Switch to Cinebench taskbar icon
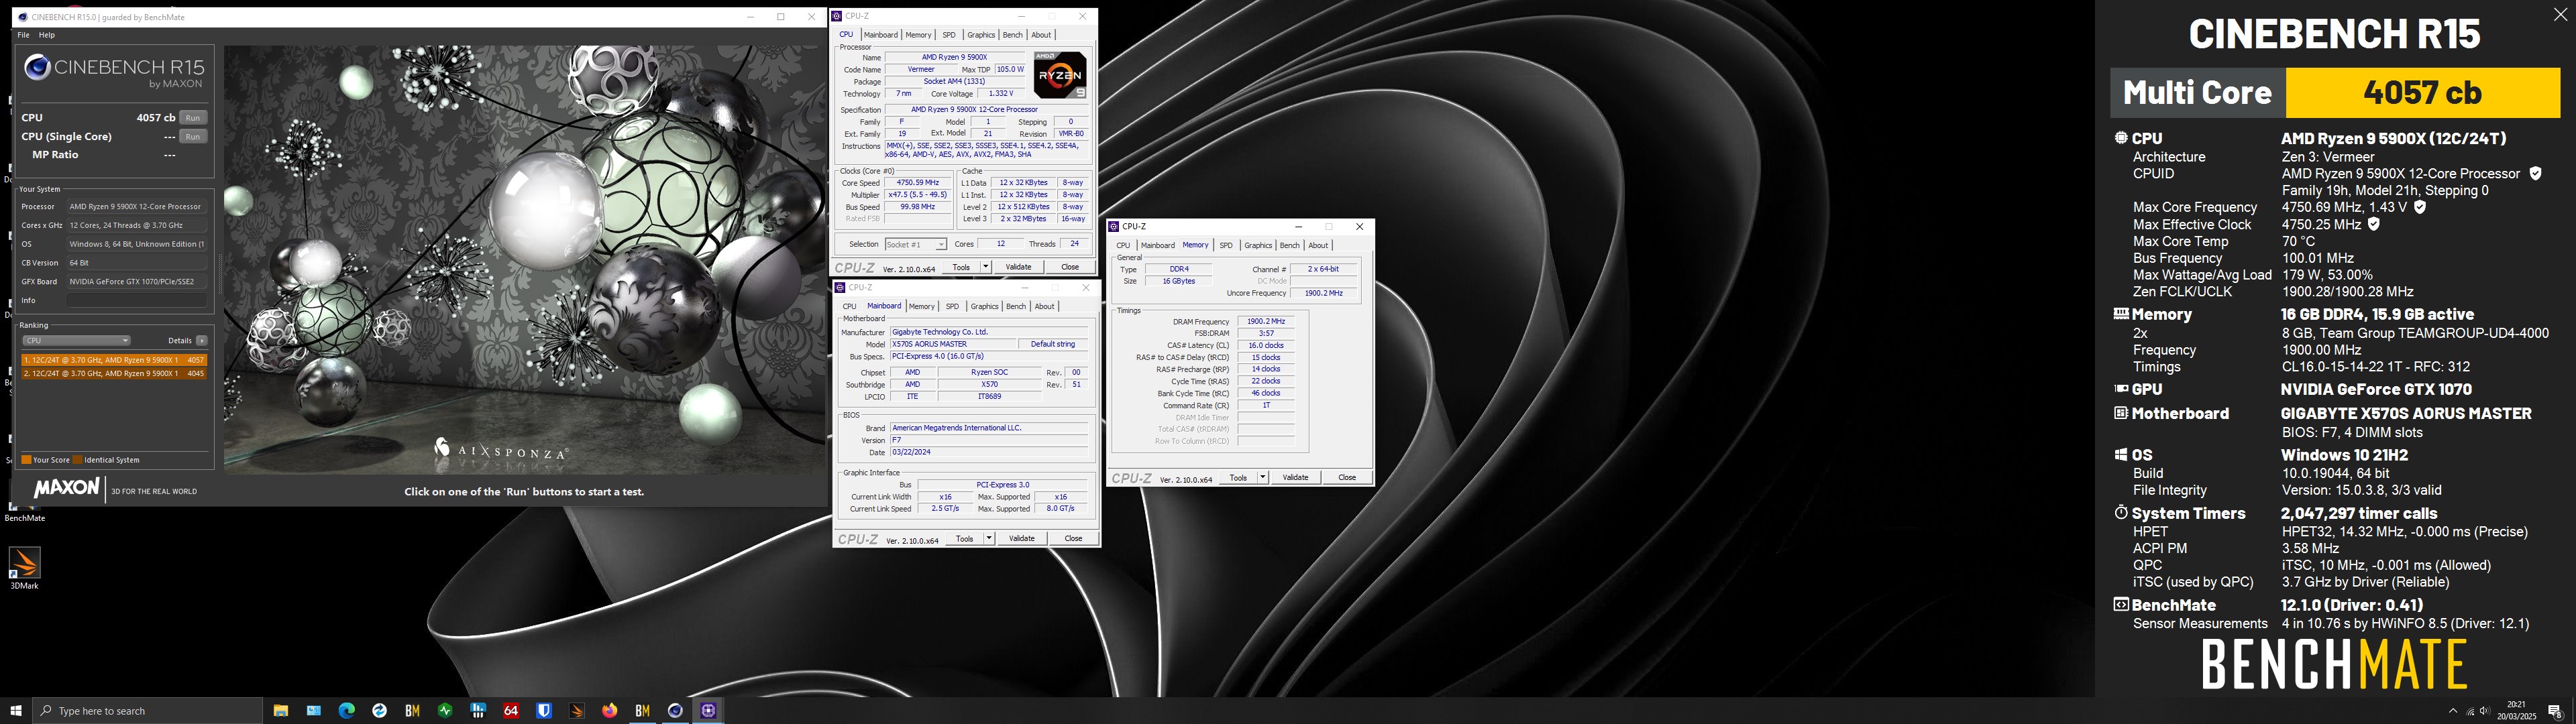The image size is (2576, 724). [x=675, y=711]
